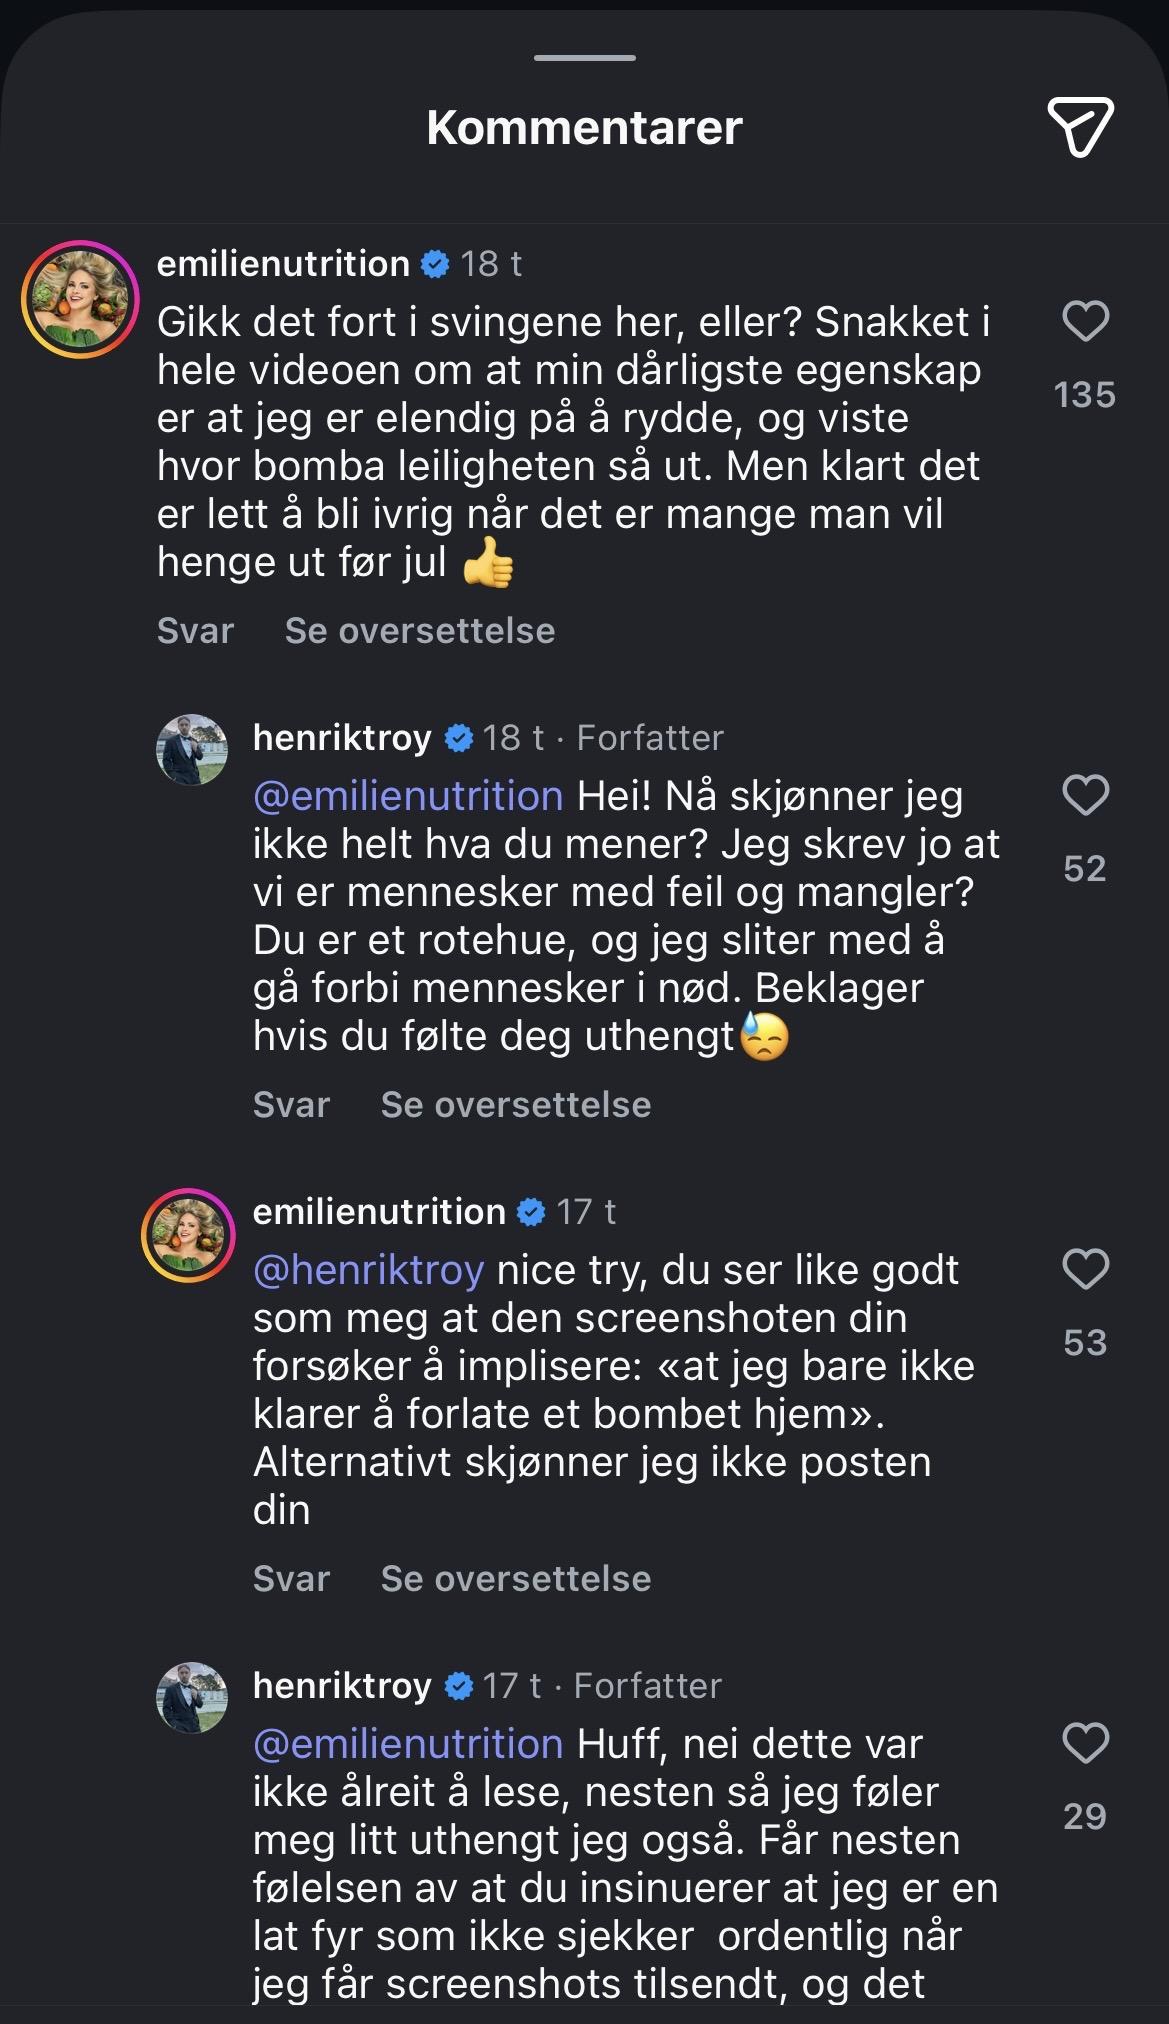Image resolution: width=1169 pixels, height=2024 pixels.
Task: Like henriktroy's reply with 52 likes
Action: (1085, 795)
